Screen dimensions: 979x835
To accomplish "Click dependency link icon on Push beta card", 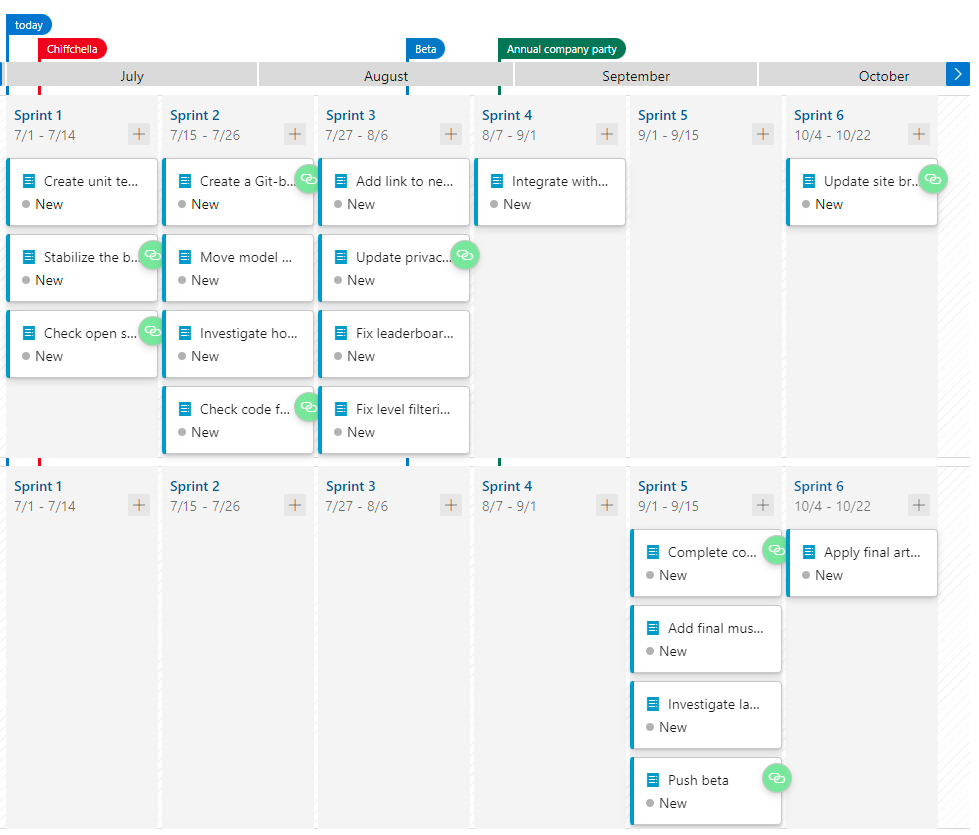I will [x=777, y=778].
